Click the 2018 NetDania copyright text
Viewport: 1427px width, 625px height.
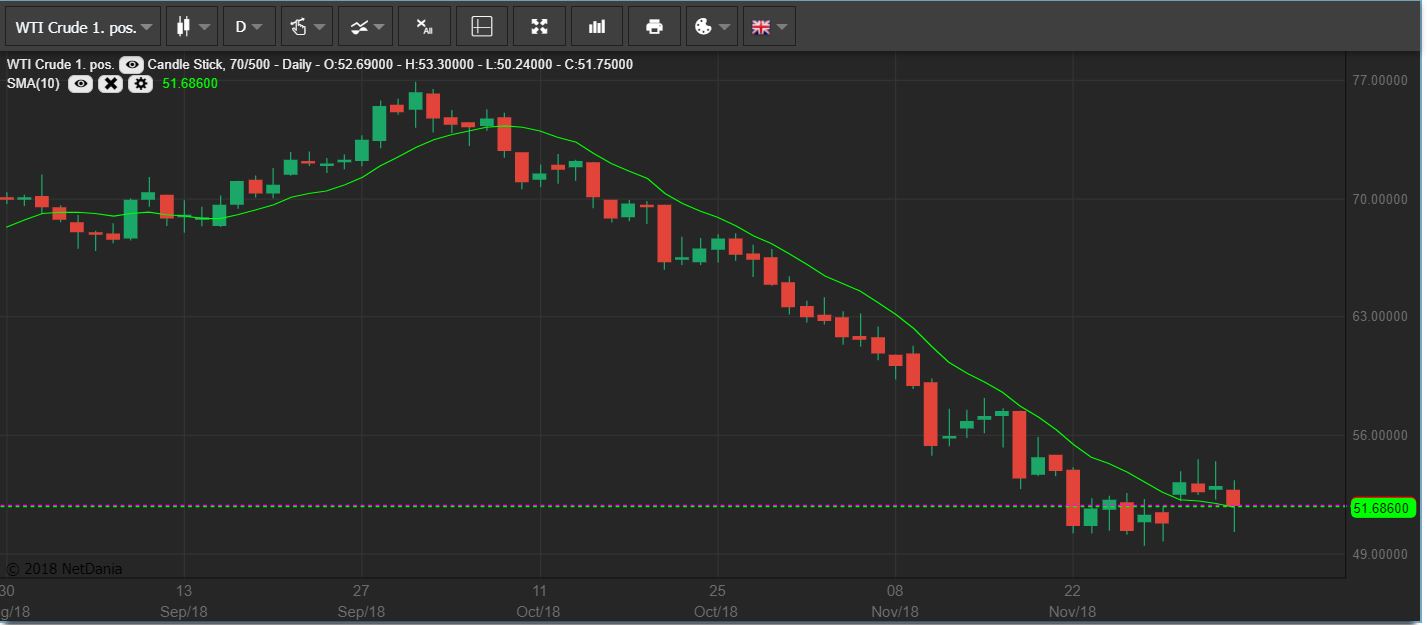point(65,569)
